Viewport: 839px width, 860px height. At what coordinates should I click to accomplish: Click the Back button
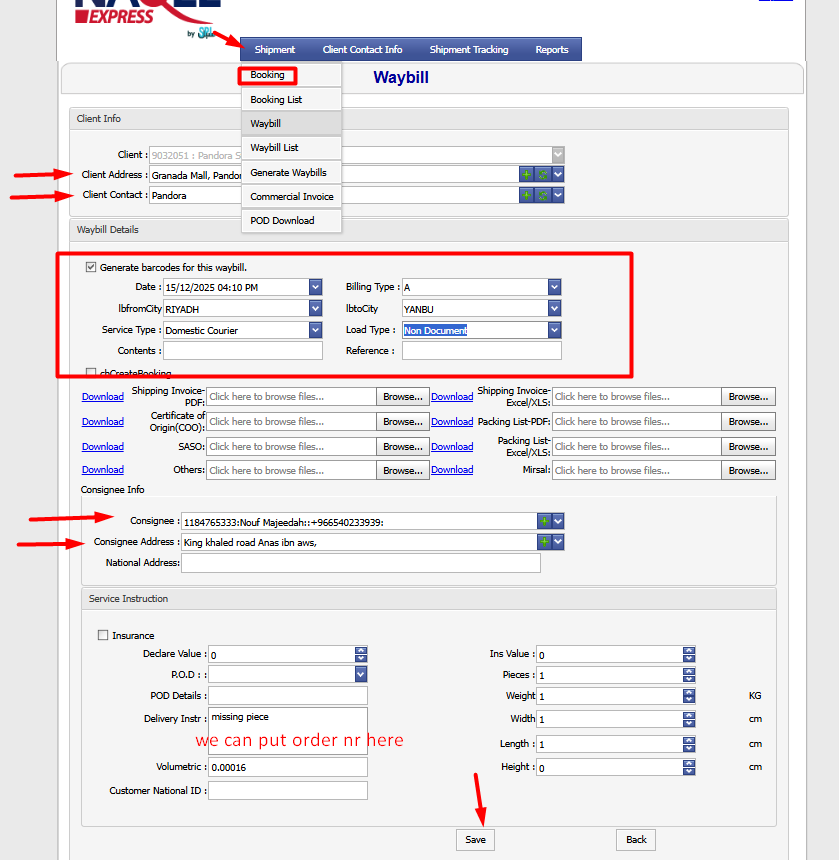pyautogui.click(x=636, y=840)
